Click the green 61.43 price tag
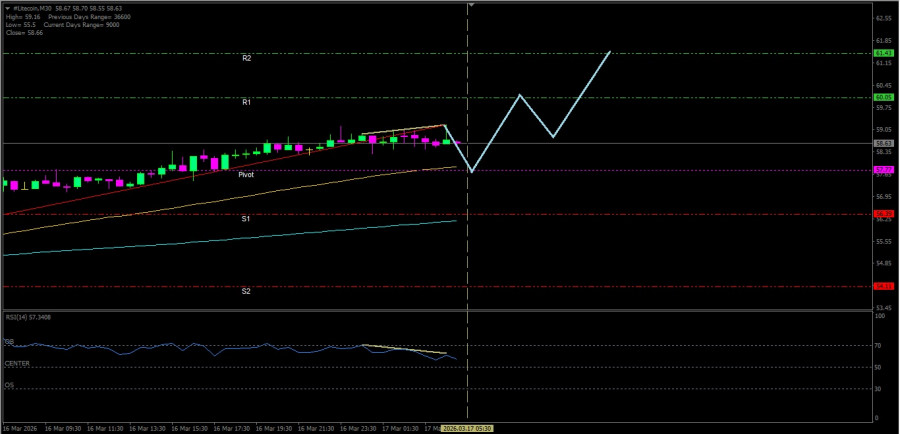The image size is (900, 434). point(883,53)
